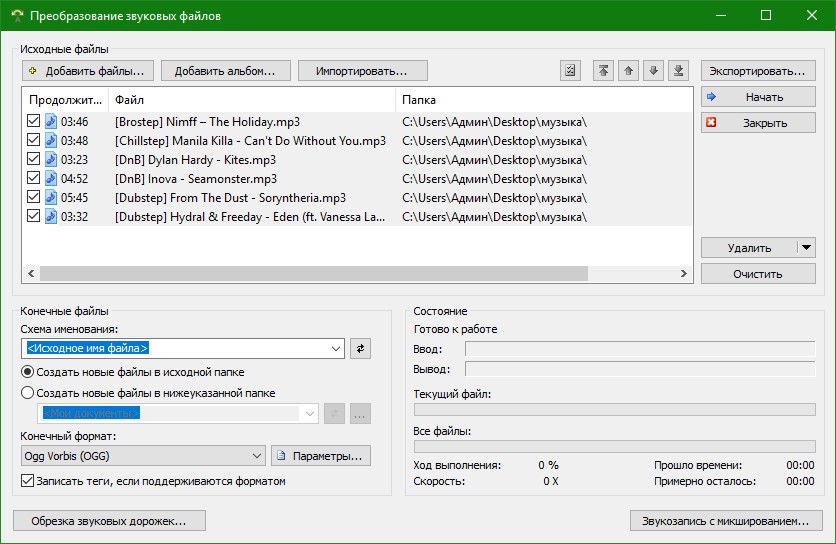Click 'Закрыть' button
Image resolution: width=836 pixels, height=544 pixels.
click(758, 123)
